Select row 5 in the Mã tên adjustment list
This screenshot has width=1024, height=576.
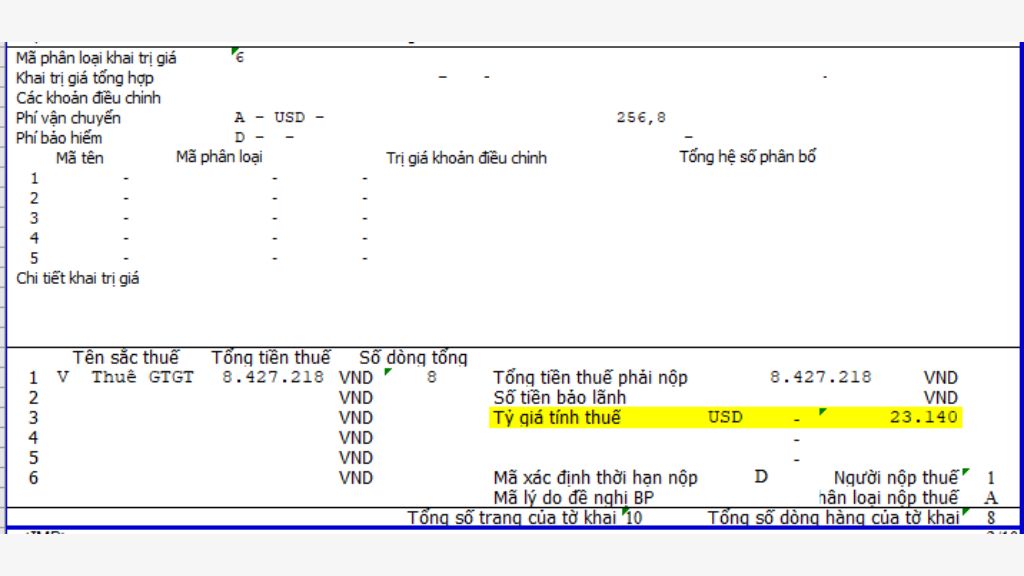tap(34, 259)
